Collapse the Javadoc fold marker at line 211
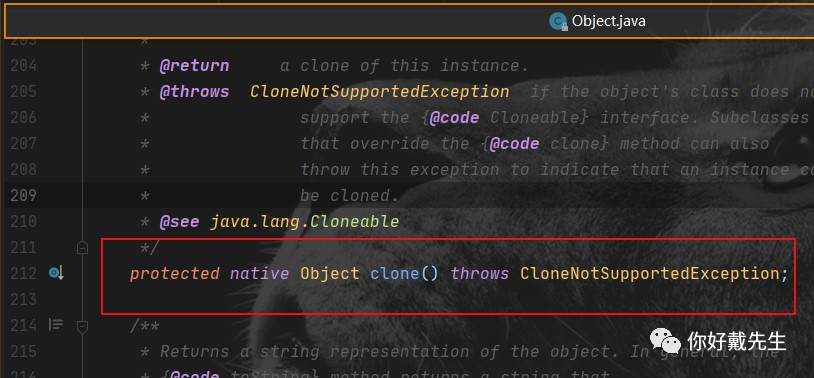Screen dimensions: 814x378 tap(82, 248)
